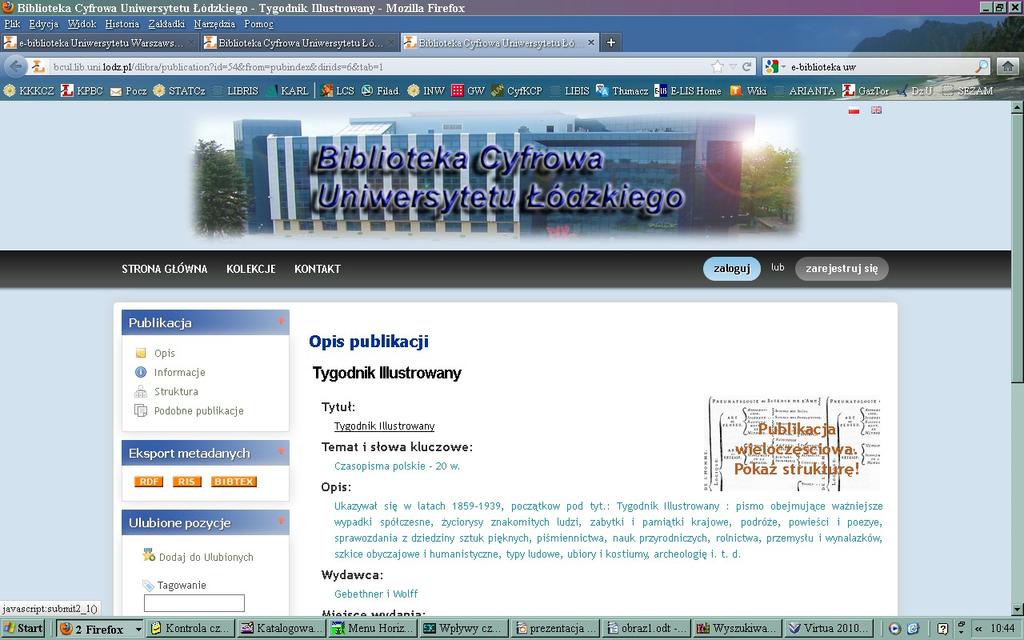Open KONTAKT in the navigation bar

317,268
